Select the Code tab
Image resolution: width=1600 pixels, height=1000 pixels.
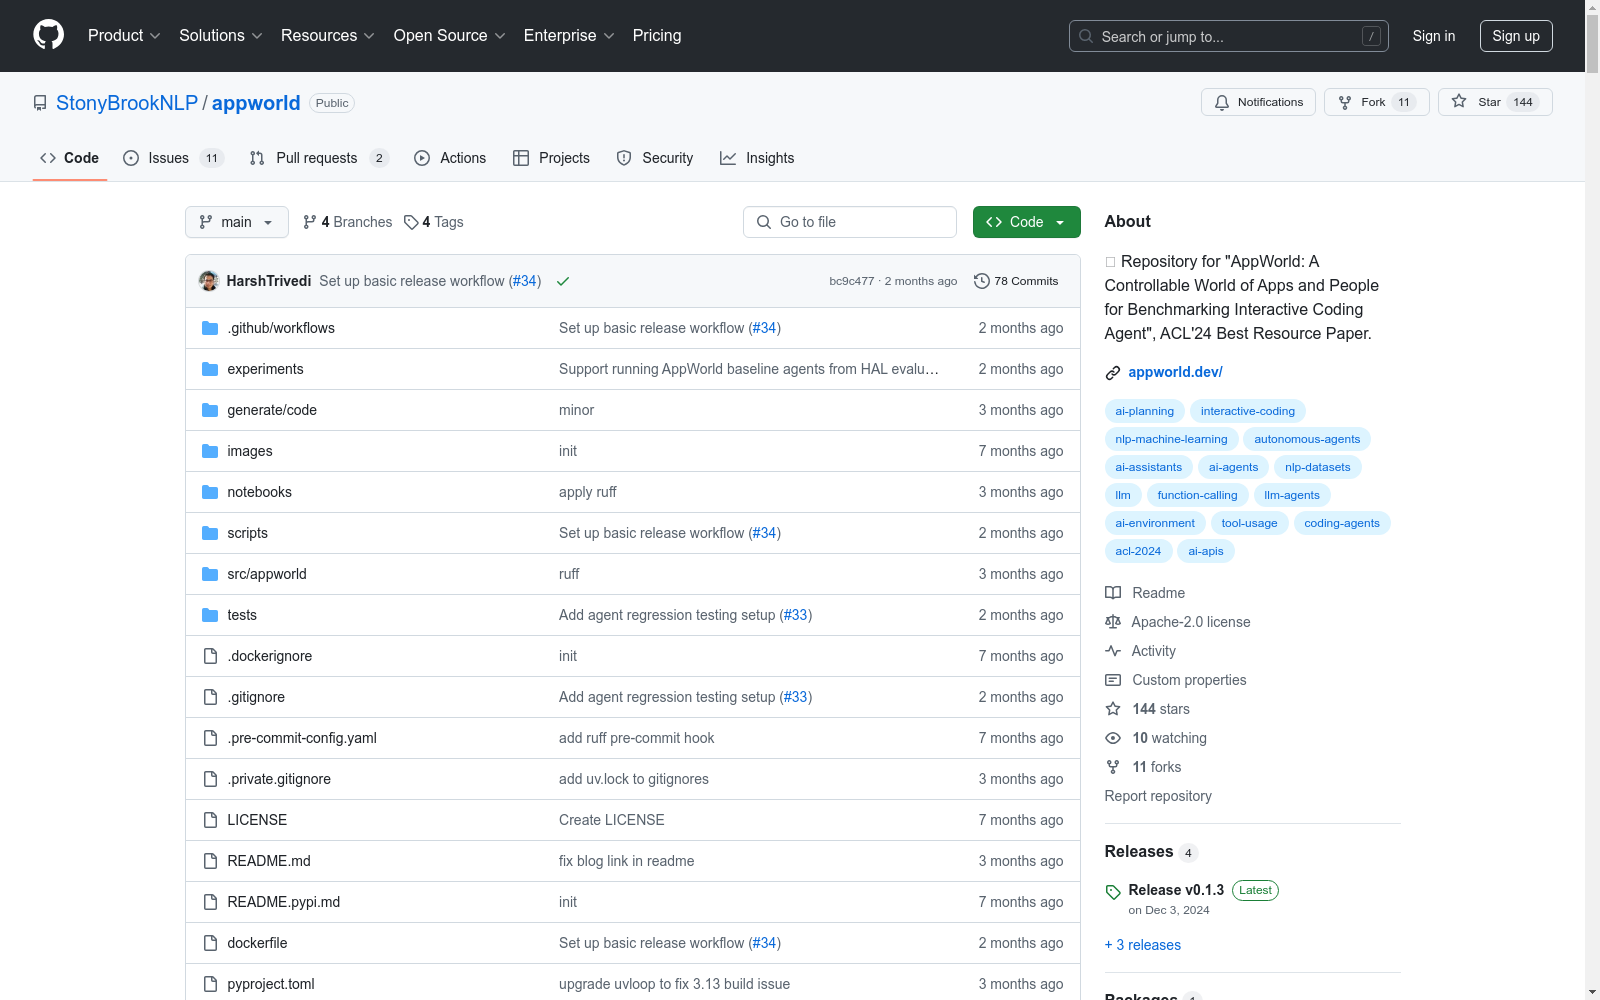(70, 158)
